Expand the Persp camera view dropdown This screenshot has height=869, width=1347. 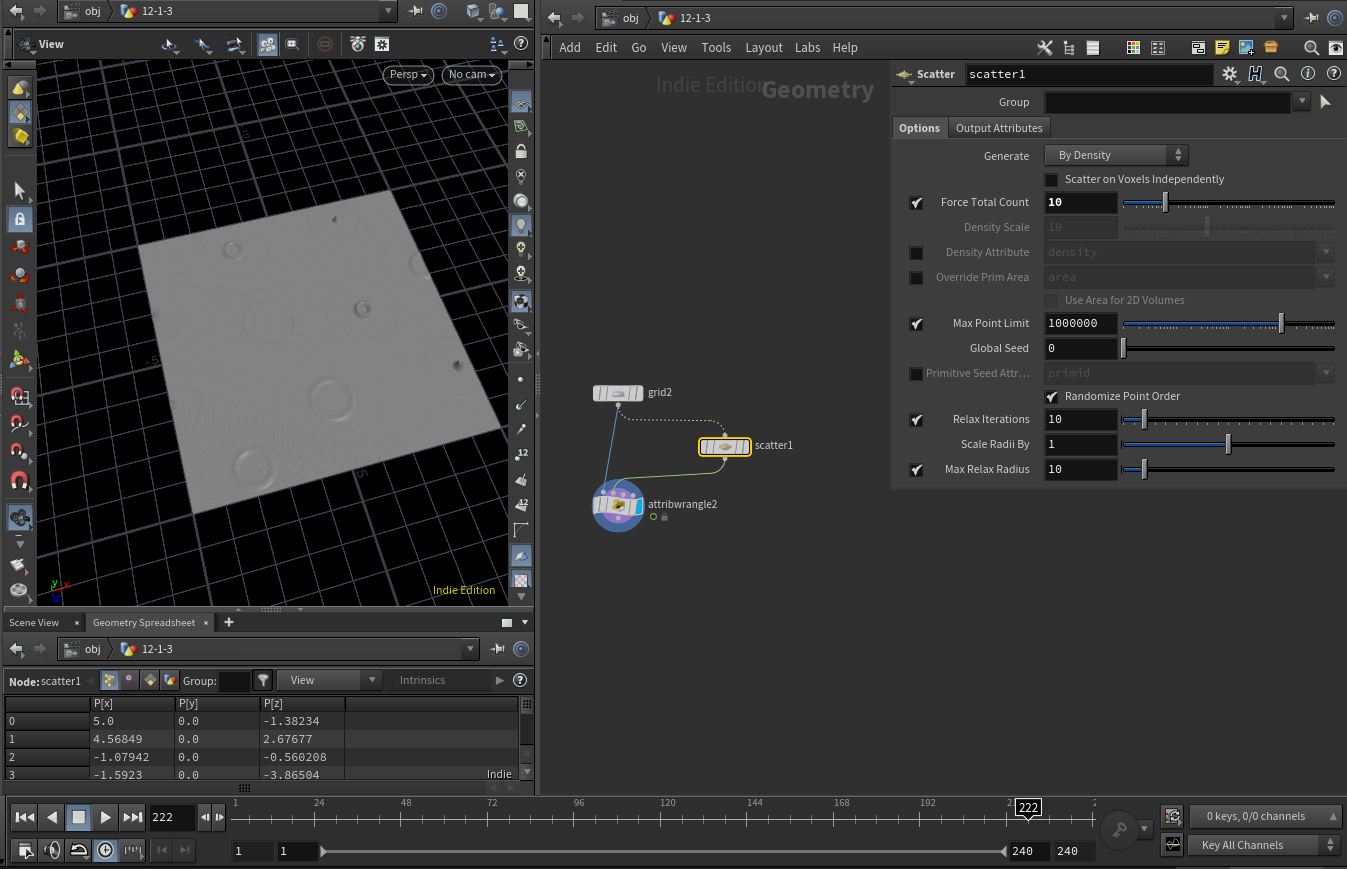[x=409, y=75]
